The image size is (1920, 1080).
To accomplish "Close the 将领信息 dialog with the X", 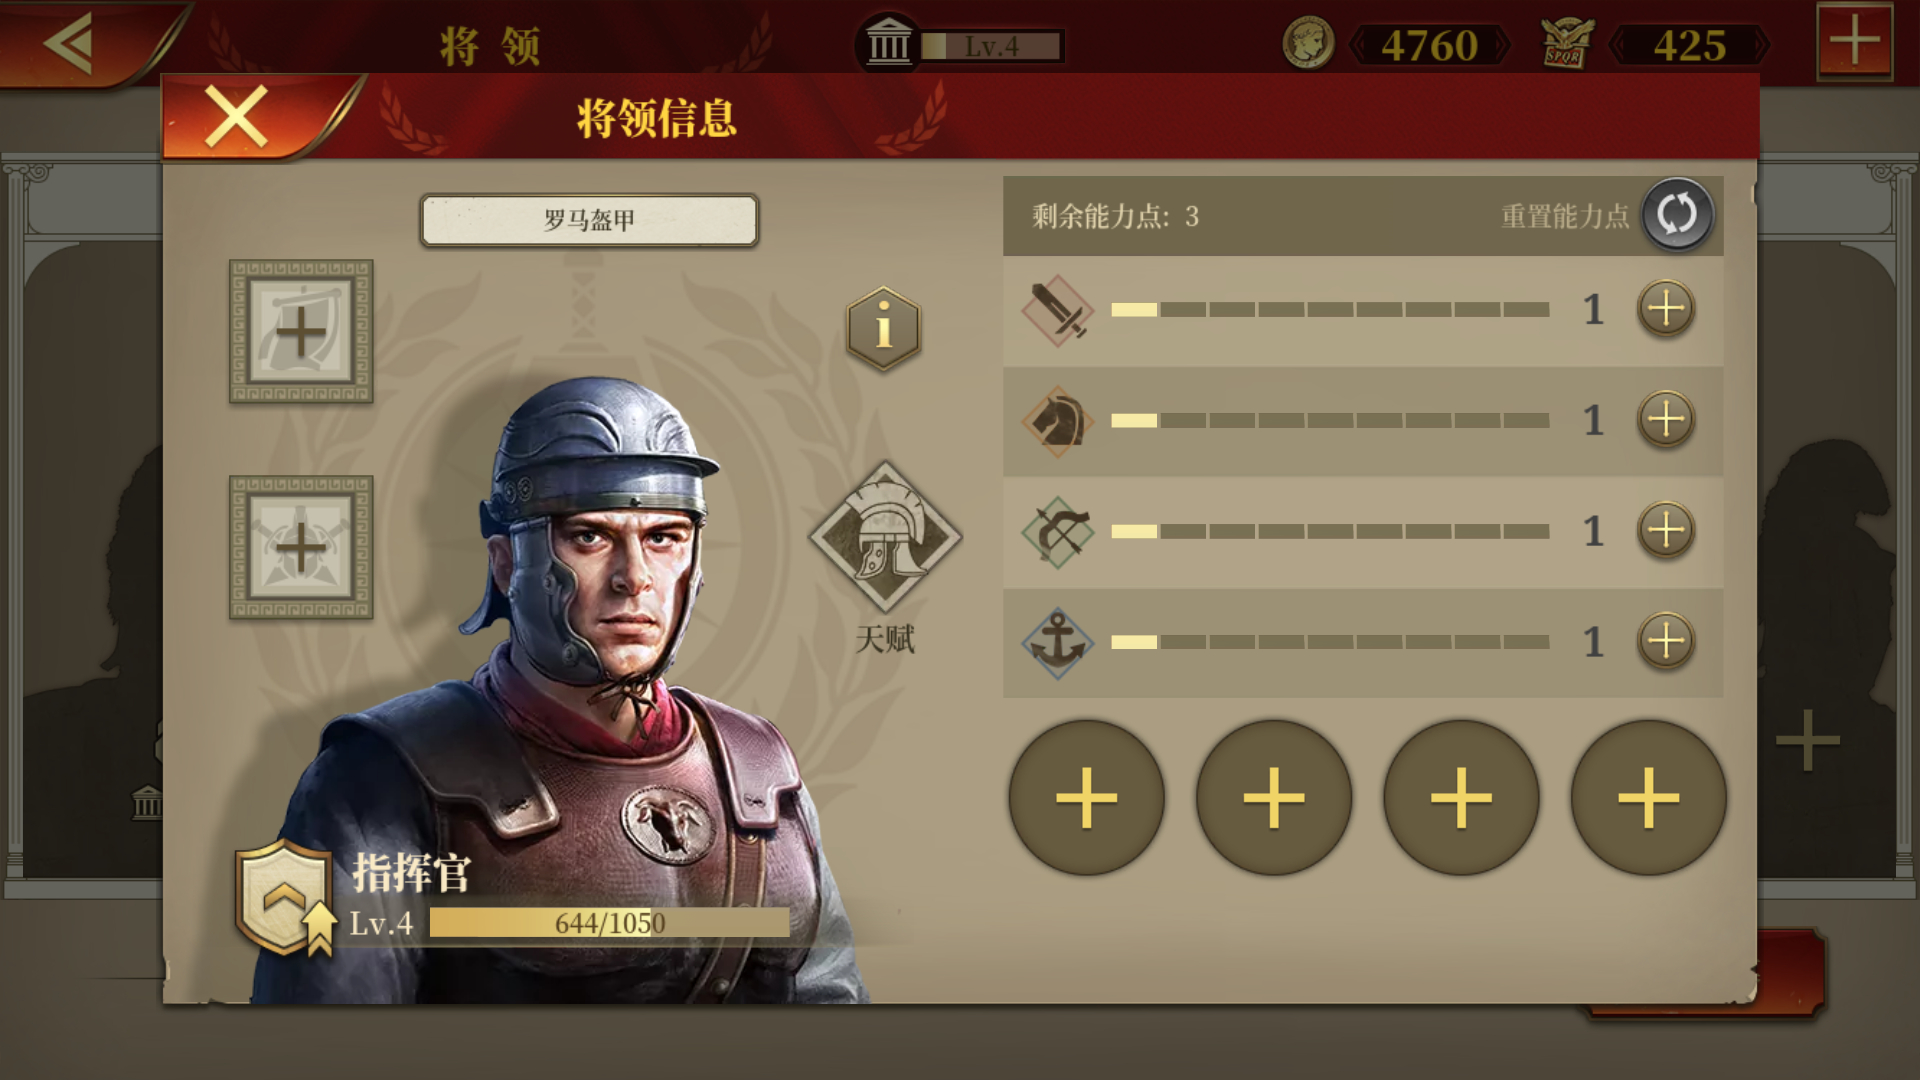I will [236, 116].
